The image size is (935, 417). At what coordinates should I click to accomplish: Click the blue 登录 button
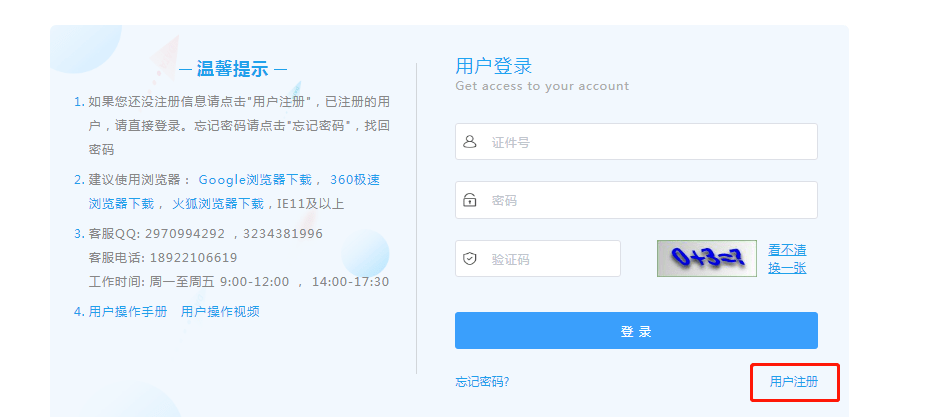click(x=636, y=330)
